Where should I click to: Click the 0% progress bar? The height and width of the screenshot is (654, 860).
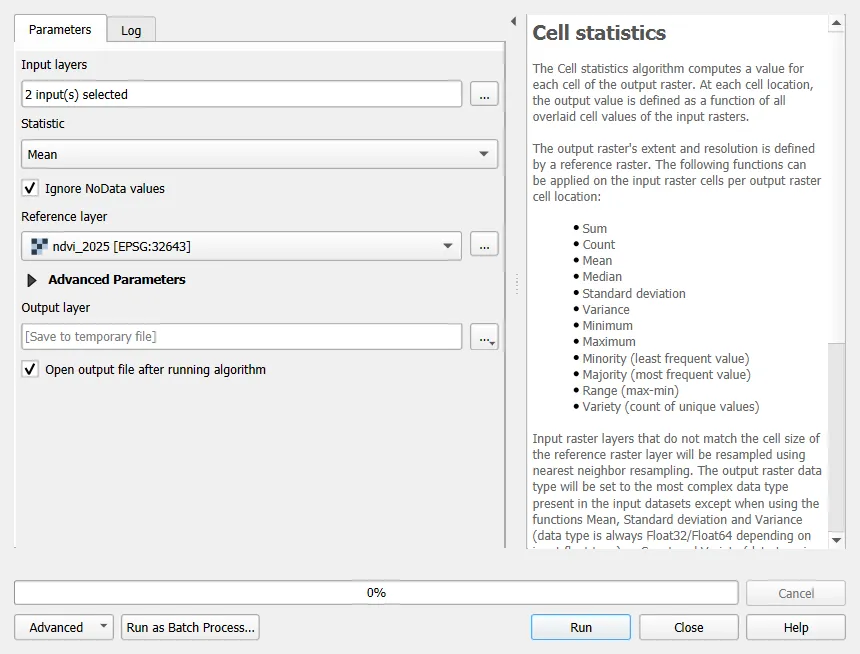[376, 593]
